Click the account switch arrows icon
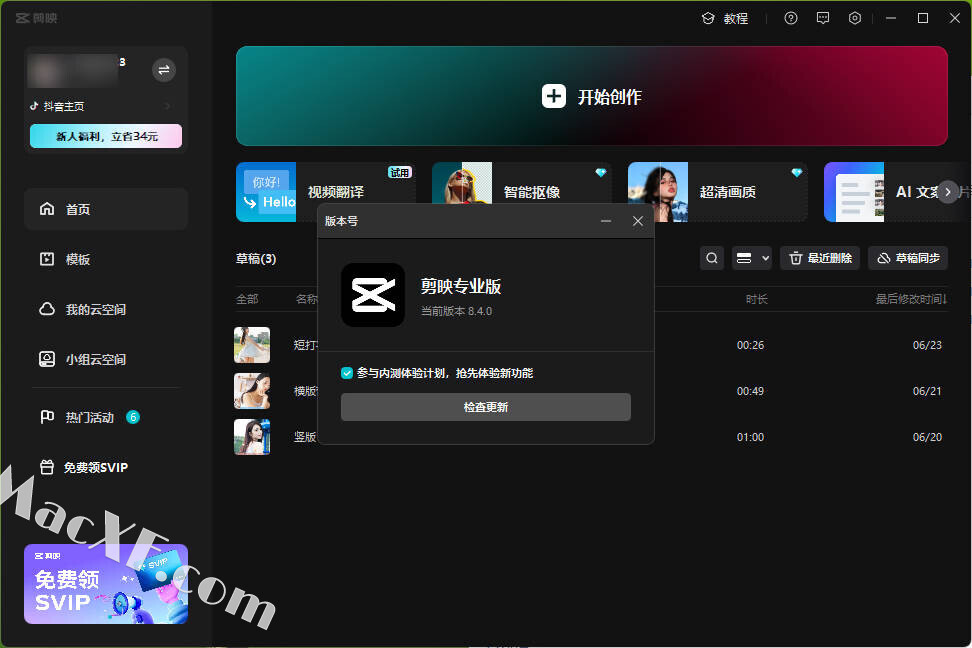 164,70
